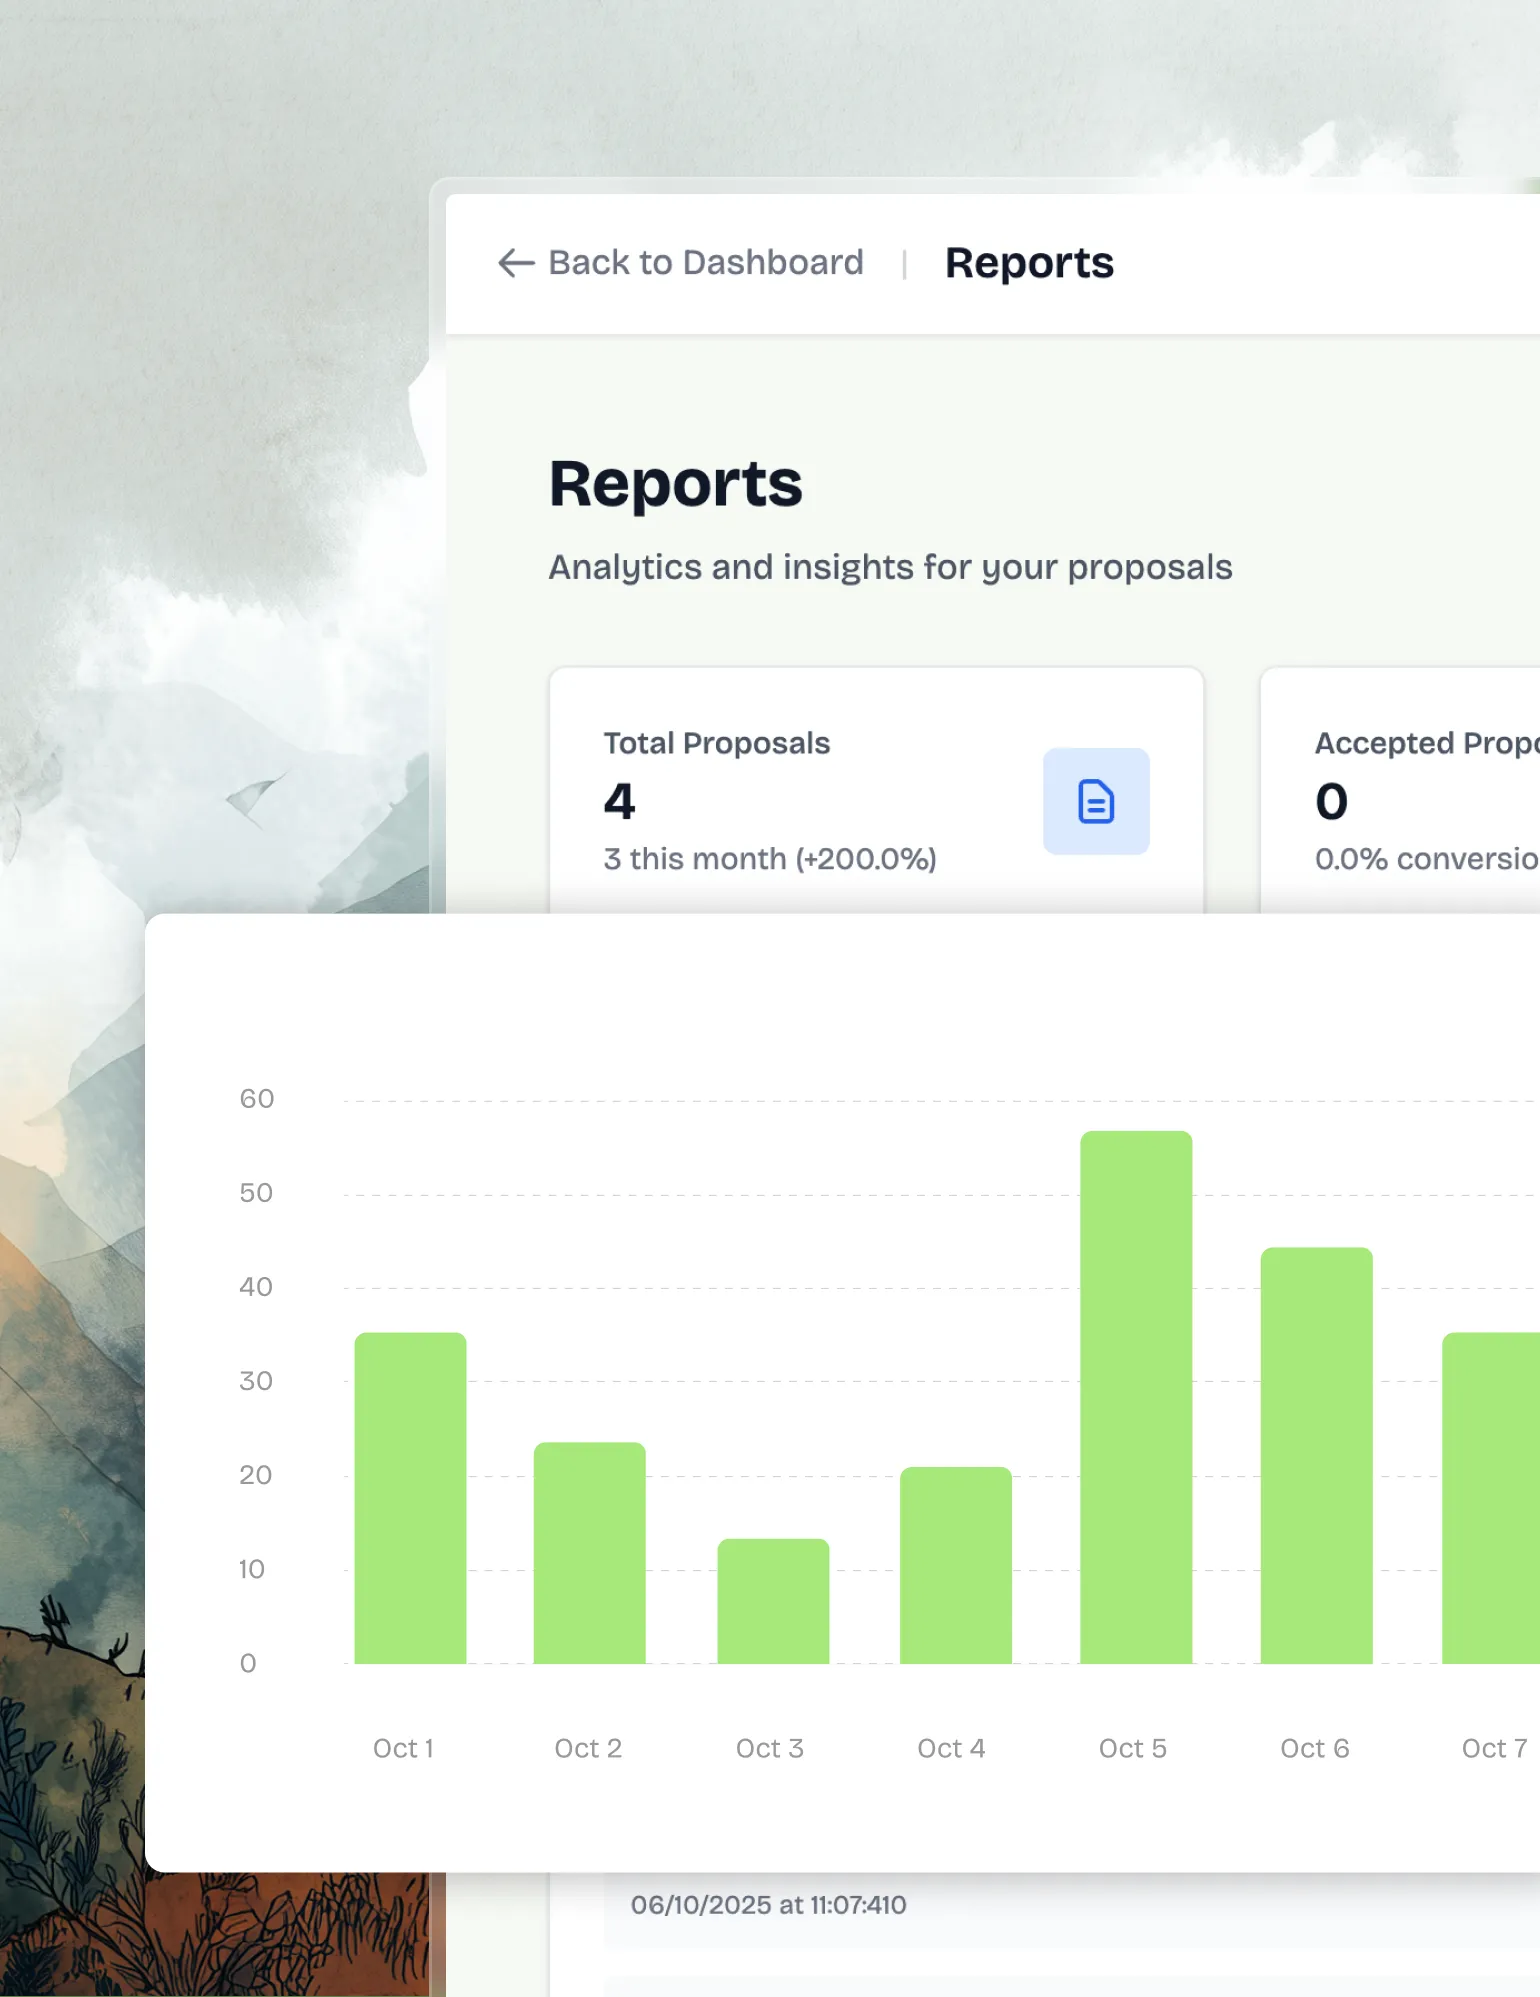Click the blue document icon
1540x1997 pixels.
pyautogui.click(x=1095, y=801)
